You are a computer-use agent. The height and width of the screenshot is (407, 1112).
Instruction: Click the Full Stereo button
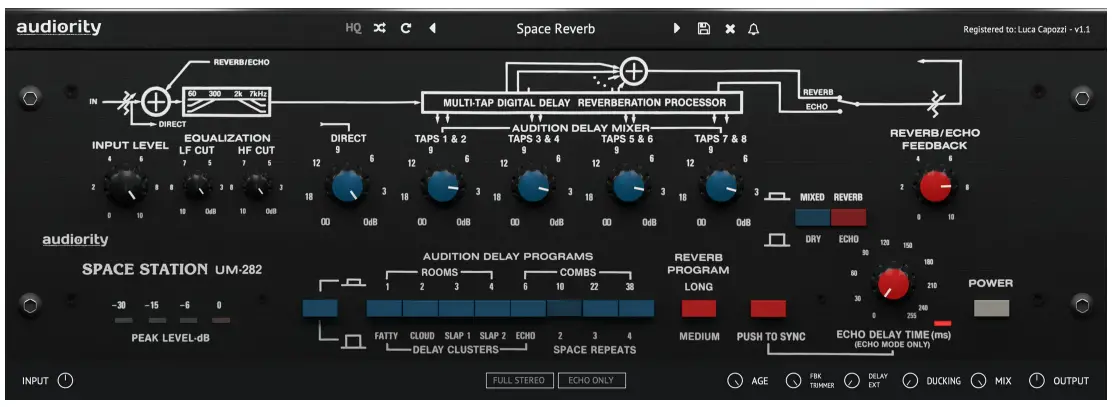(521, 381)
